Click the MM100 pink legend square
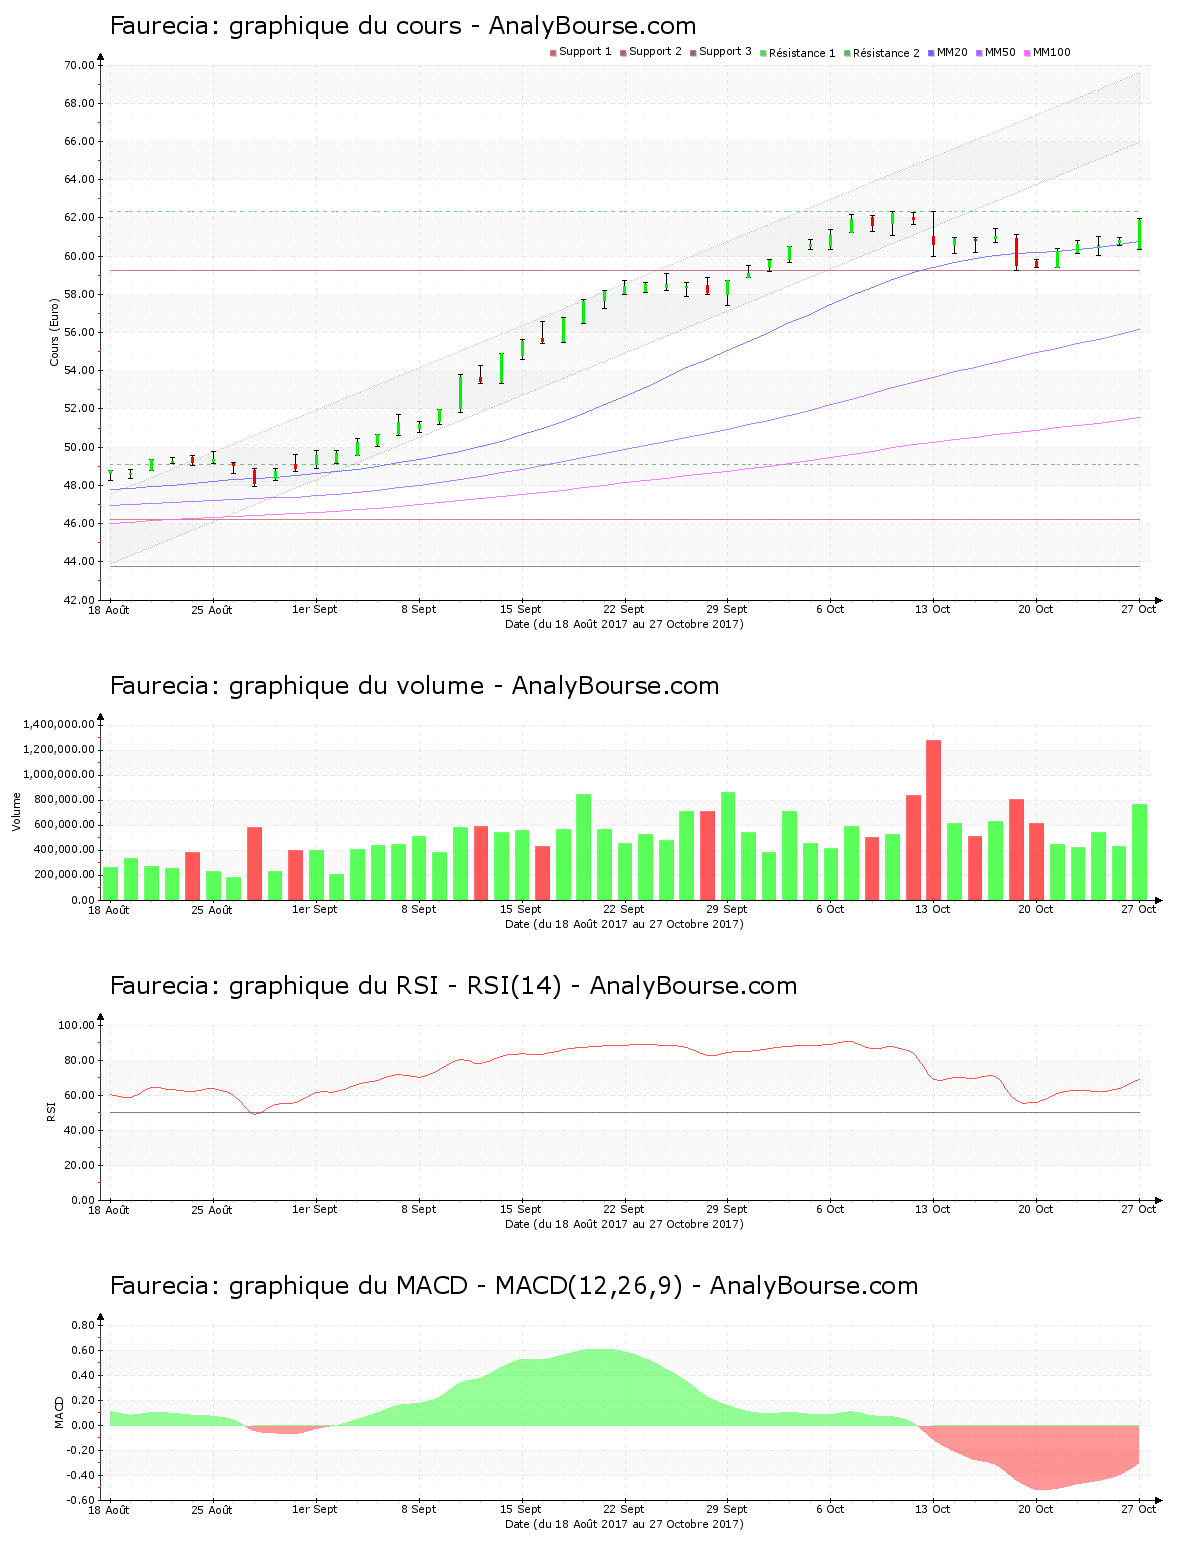 [1027, 53]
